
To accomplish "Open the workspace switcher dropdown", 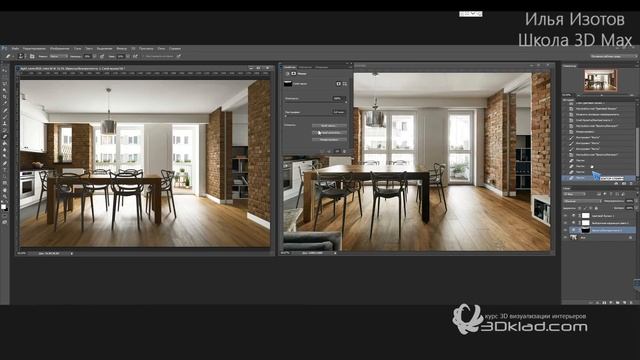I will coord(613,56).
